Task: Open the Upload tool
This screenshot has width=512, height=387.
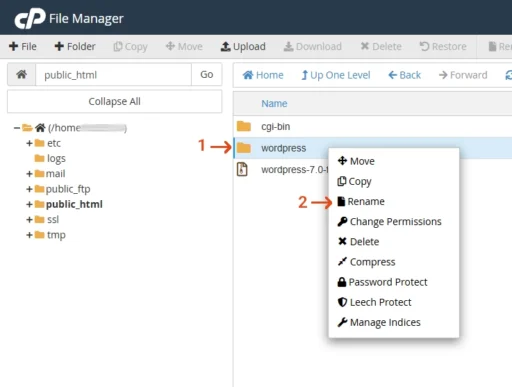Action: (x=243, y=46)
